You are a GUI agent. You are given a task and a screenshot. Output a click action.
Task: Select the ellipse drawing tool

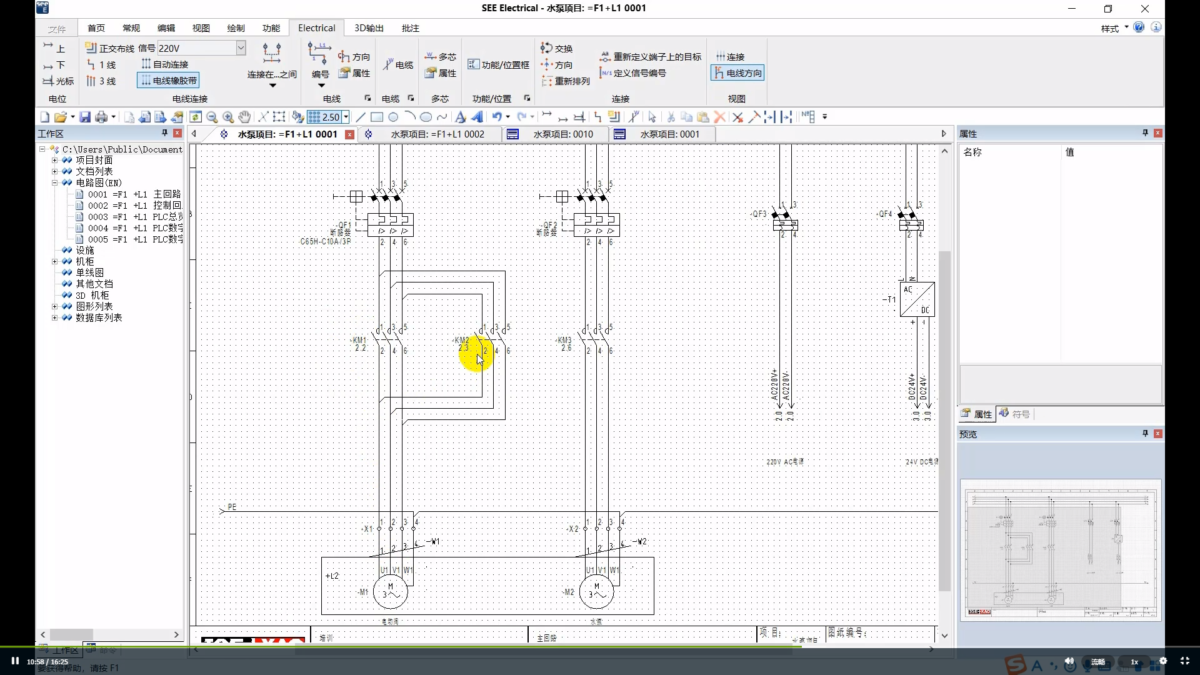coord(425,117)
